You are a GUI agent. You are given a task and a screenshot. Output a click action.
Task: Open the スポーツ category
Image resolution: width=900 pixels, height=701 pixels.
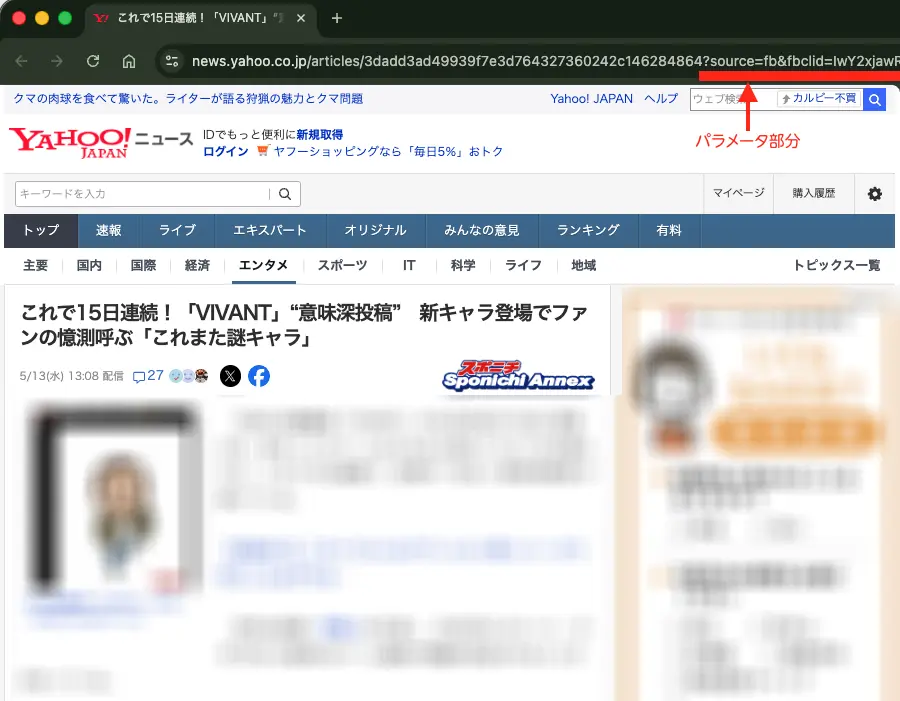(x=343, y=265)
